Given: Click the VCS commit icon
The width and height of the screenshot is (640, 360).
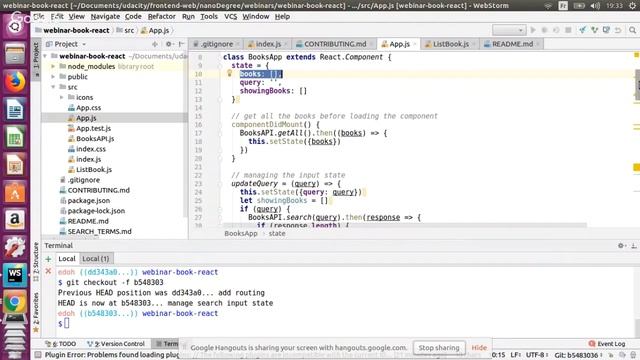Looking at the screenshot, I should point(594,30).
